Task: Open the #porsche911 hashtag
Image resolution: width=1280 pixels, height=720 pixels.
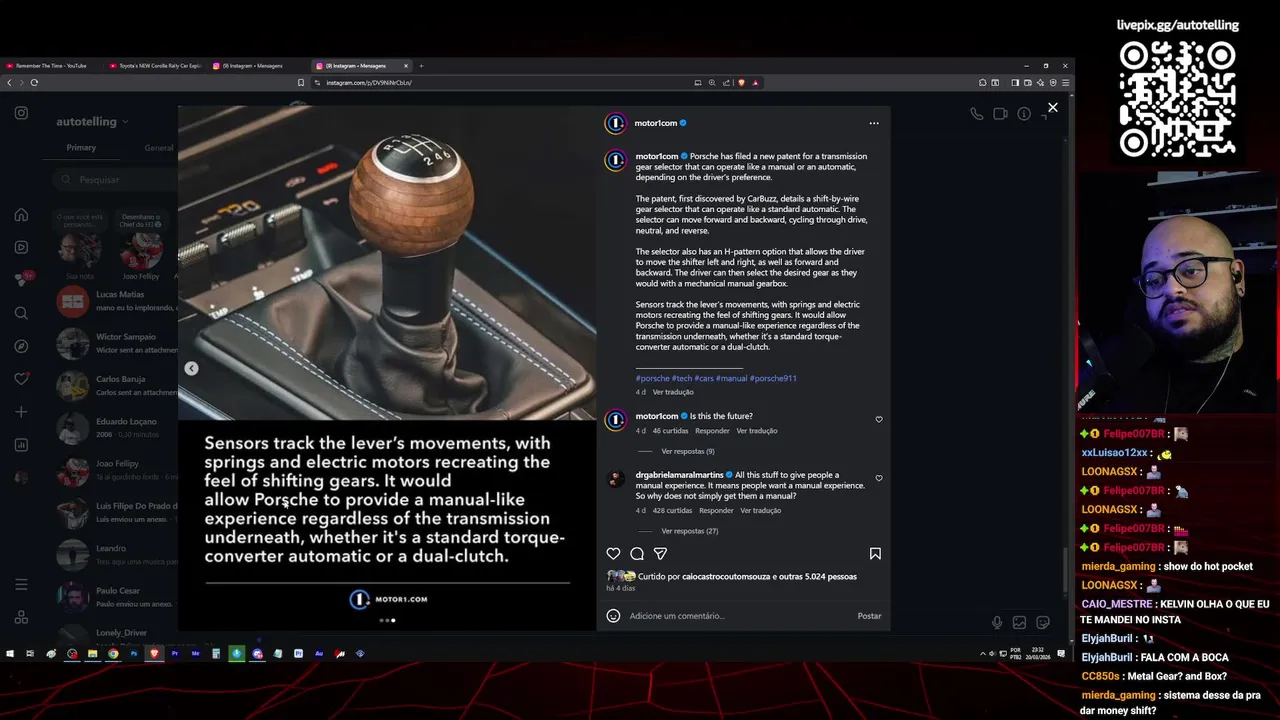Action: pos(773,378)
